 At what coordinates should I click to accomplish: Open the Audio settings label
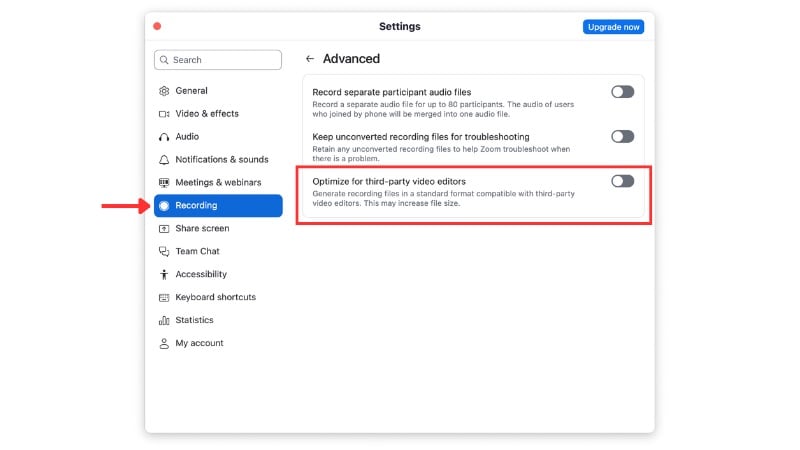(187, 137)
